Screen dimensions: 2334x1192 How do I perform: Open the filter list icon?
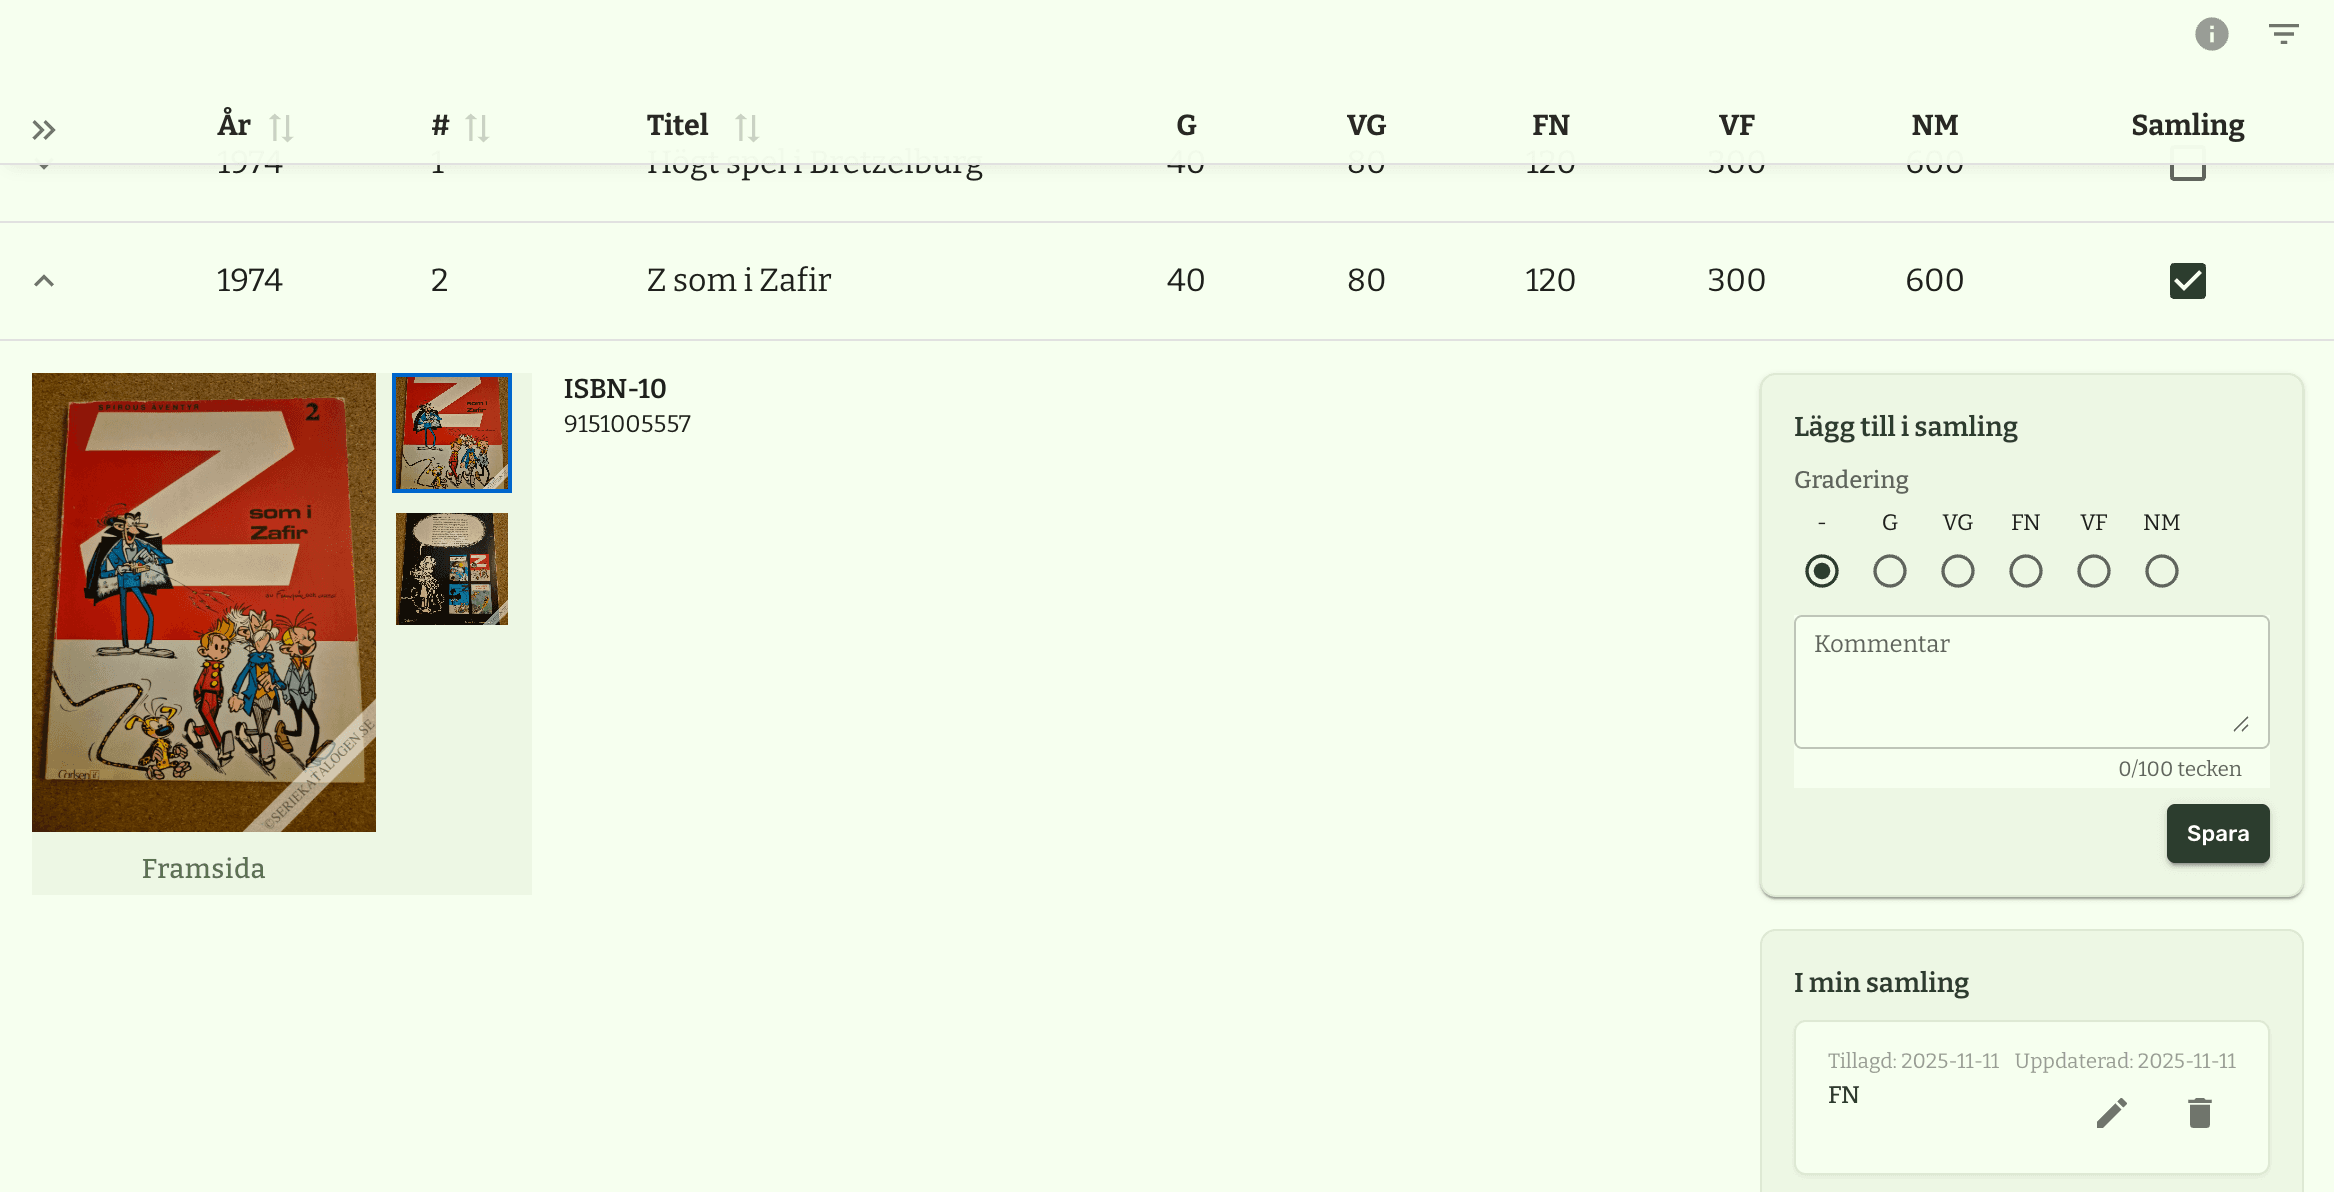pos(2283,35)
